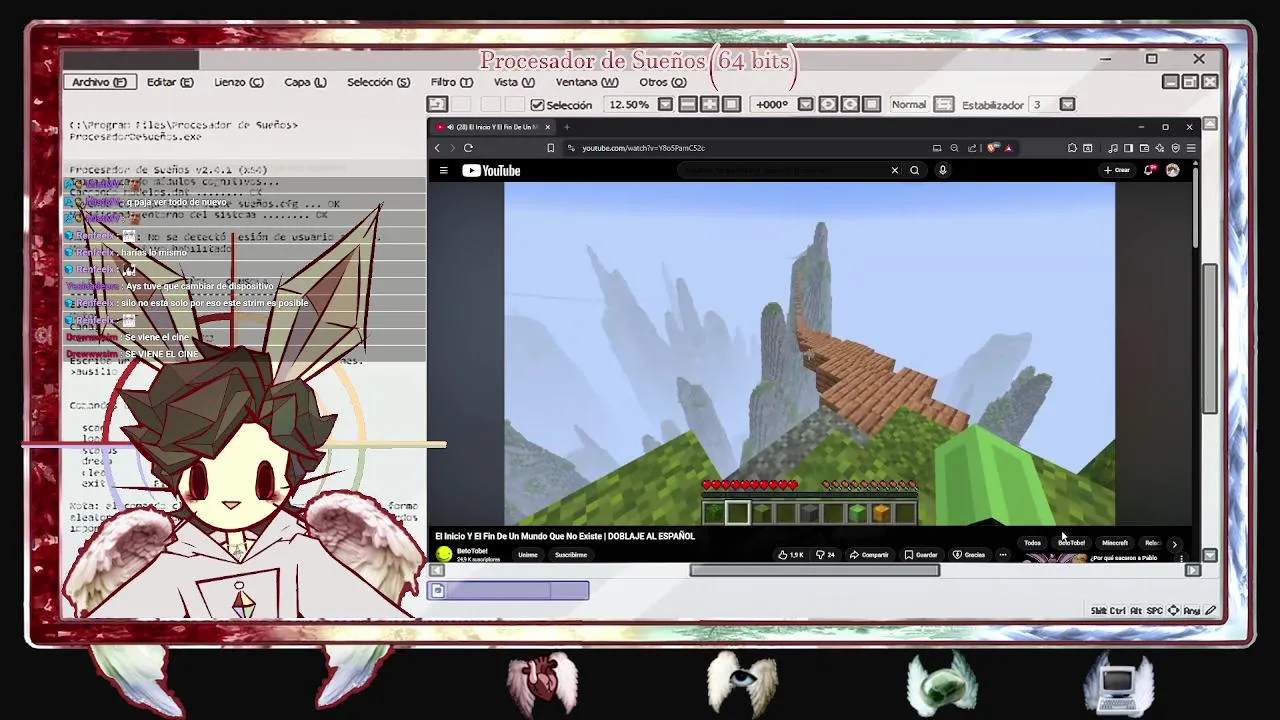
Task: Open the Ventana menu
Action: click(587, 82)
